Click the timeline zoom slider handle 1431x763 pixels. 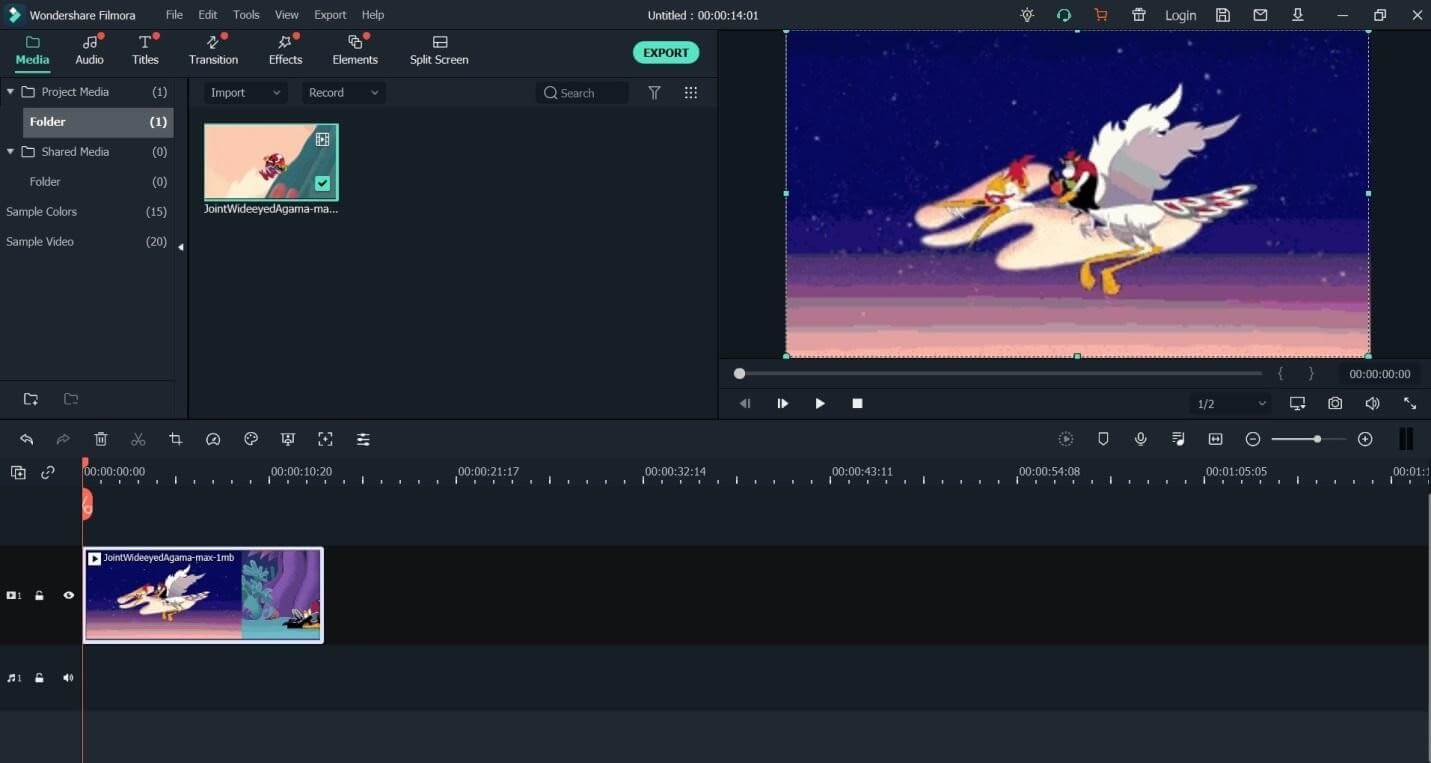[1317, 439]
